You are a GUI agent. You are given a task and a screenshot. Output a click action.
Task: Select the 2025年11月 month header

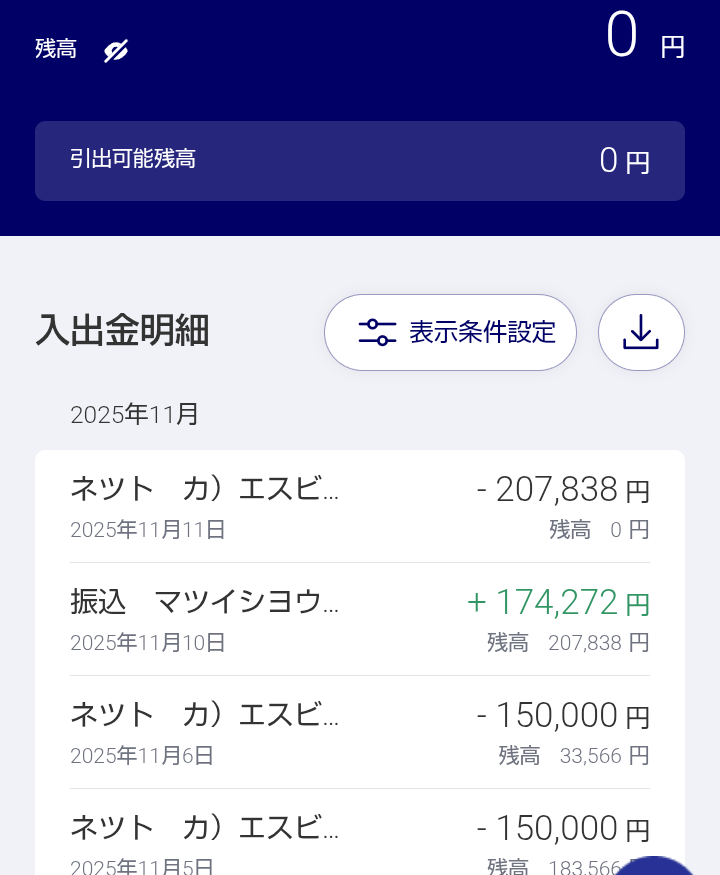pos(135,414)
